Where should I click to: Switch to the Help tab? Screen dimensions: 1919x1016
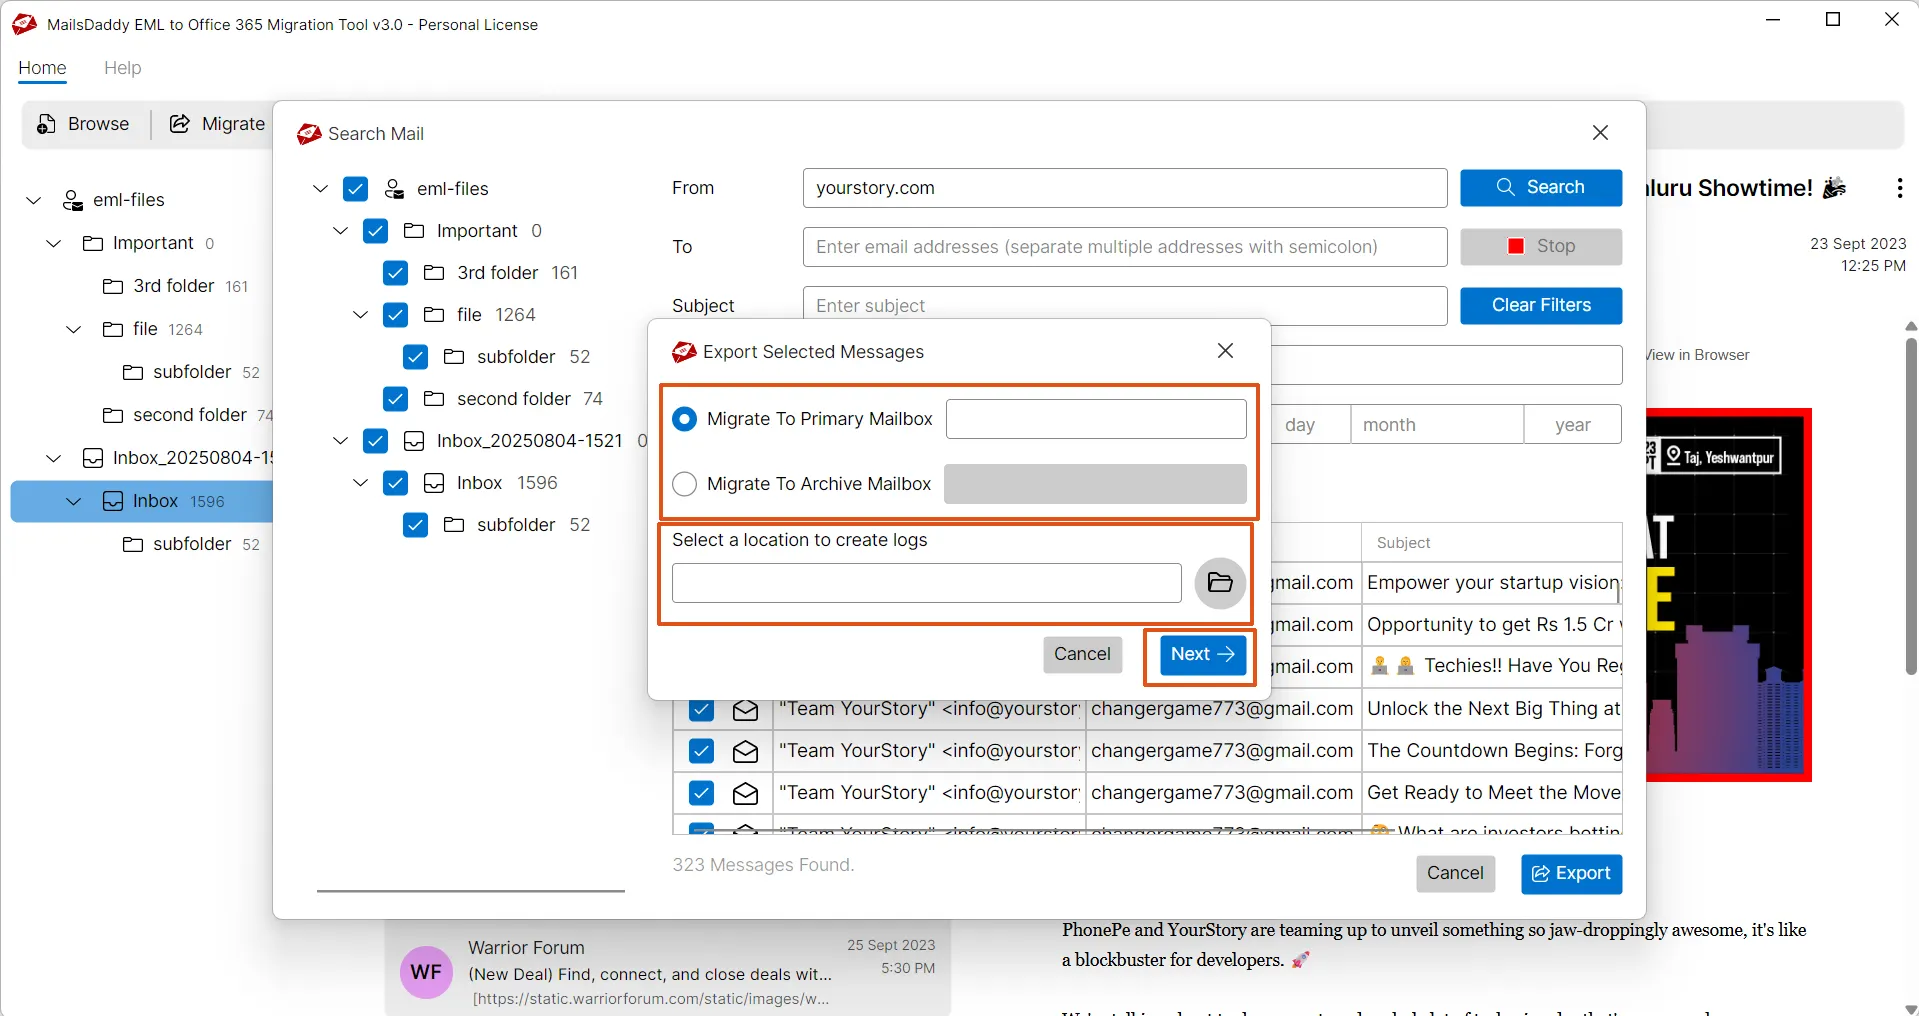point(122,68)
